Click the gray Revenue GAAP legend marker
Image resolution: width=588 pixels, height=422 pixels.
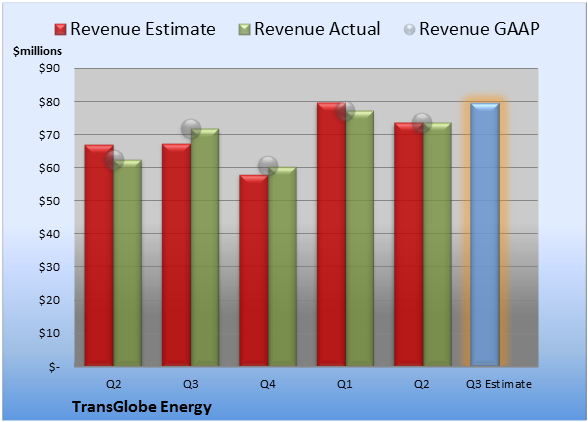410,29
